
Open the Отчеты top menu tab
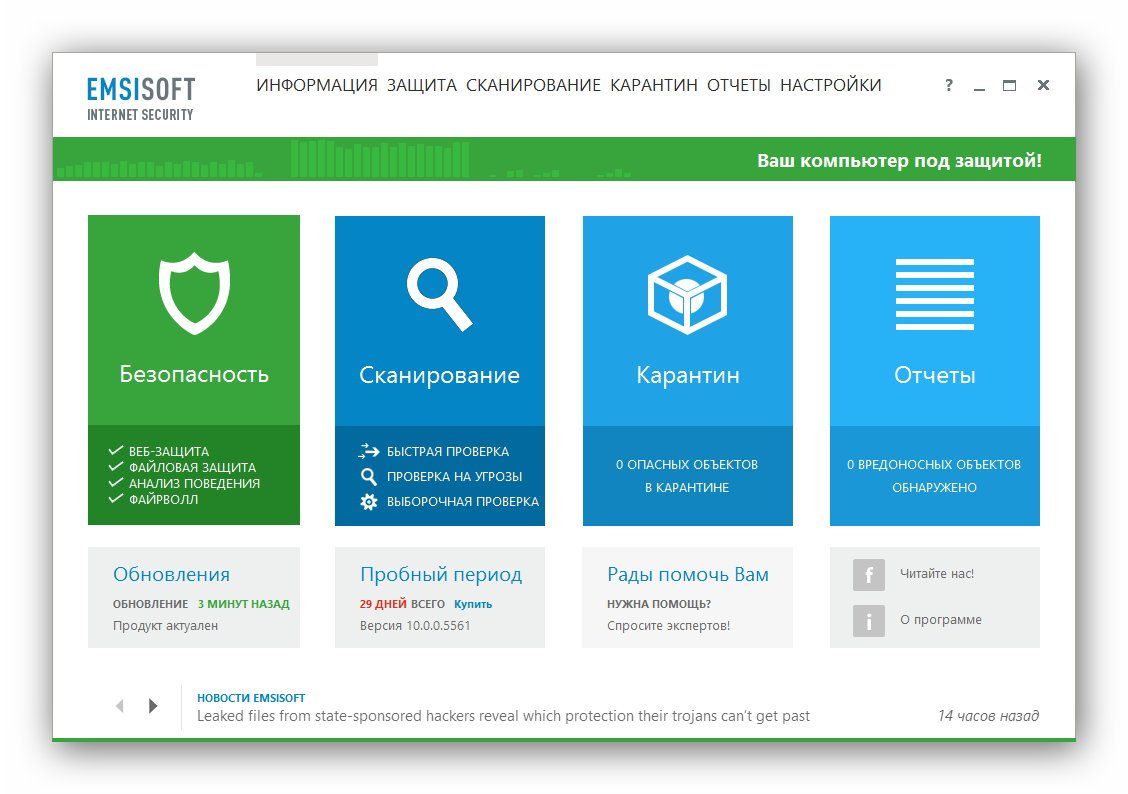click(739, 85)
